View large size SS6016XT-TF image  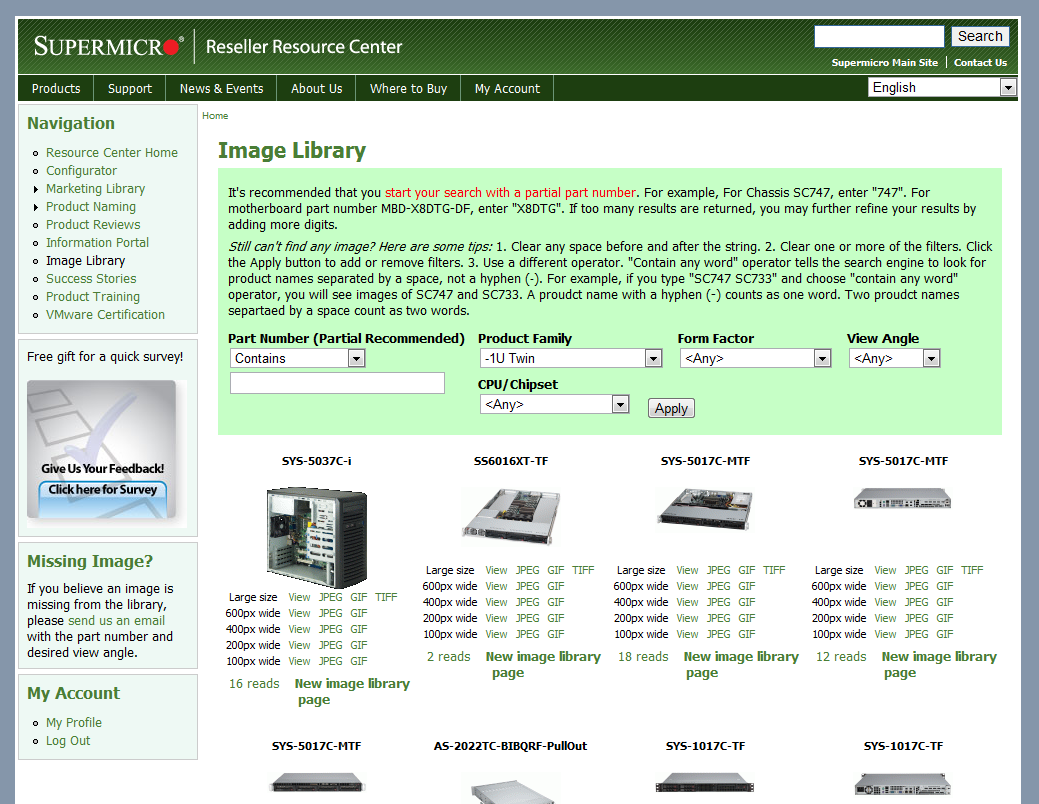tap(496, 570)
